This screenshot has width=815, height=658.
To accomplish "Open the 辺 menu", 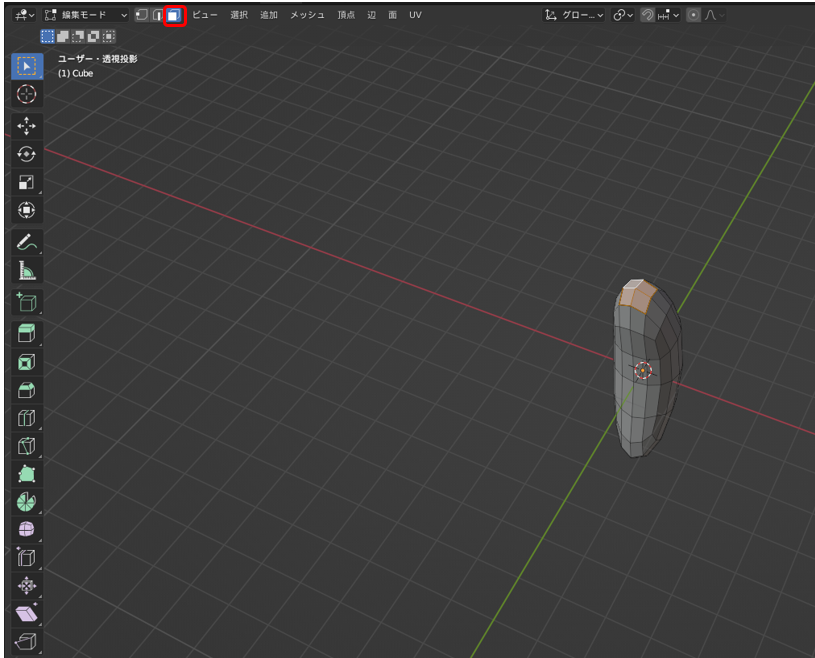I will tap(372, 15).
